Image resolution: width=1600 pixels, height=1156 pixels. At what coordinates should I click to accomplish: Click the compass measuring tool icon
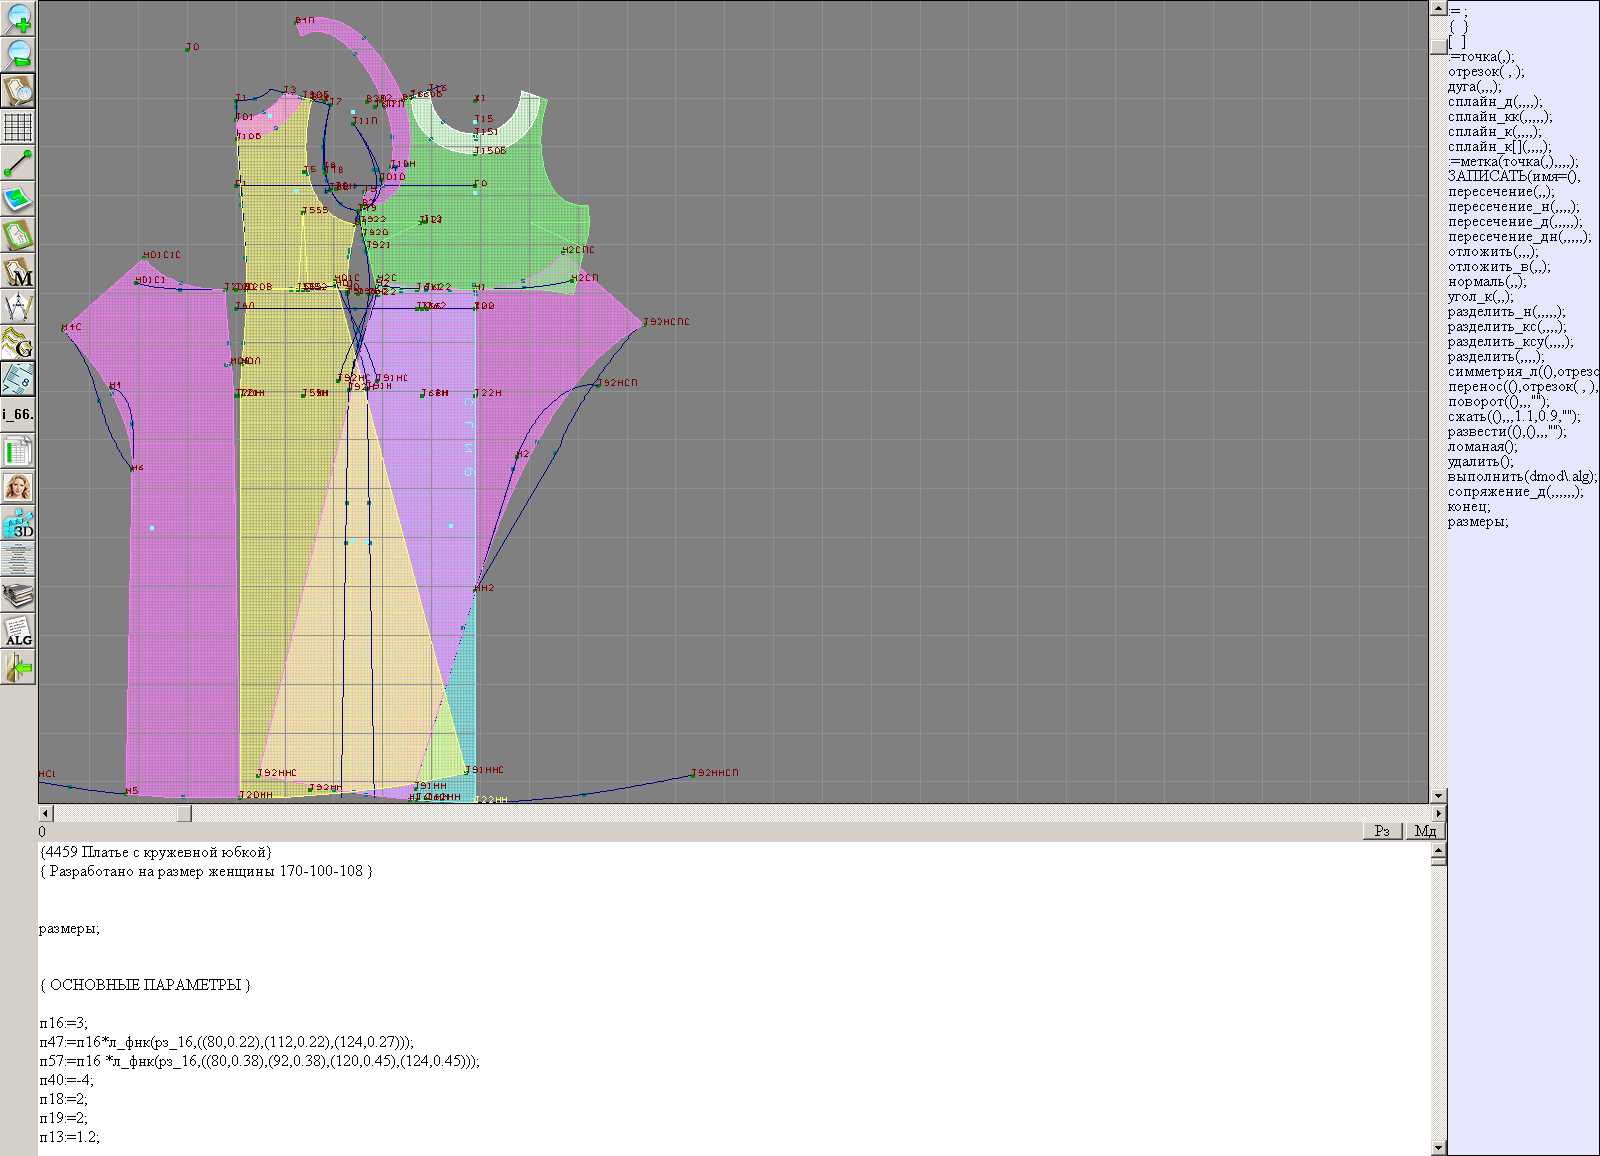18,307
